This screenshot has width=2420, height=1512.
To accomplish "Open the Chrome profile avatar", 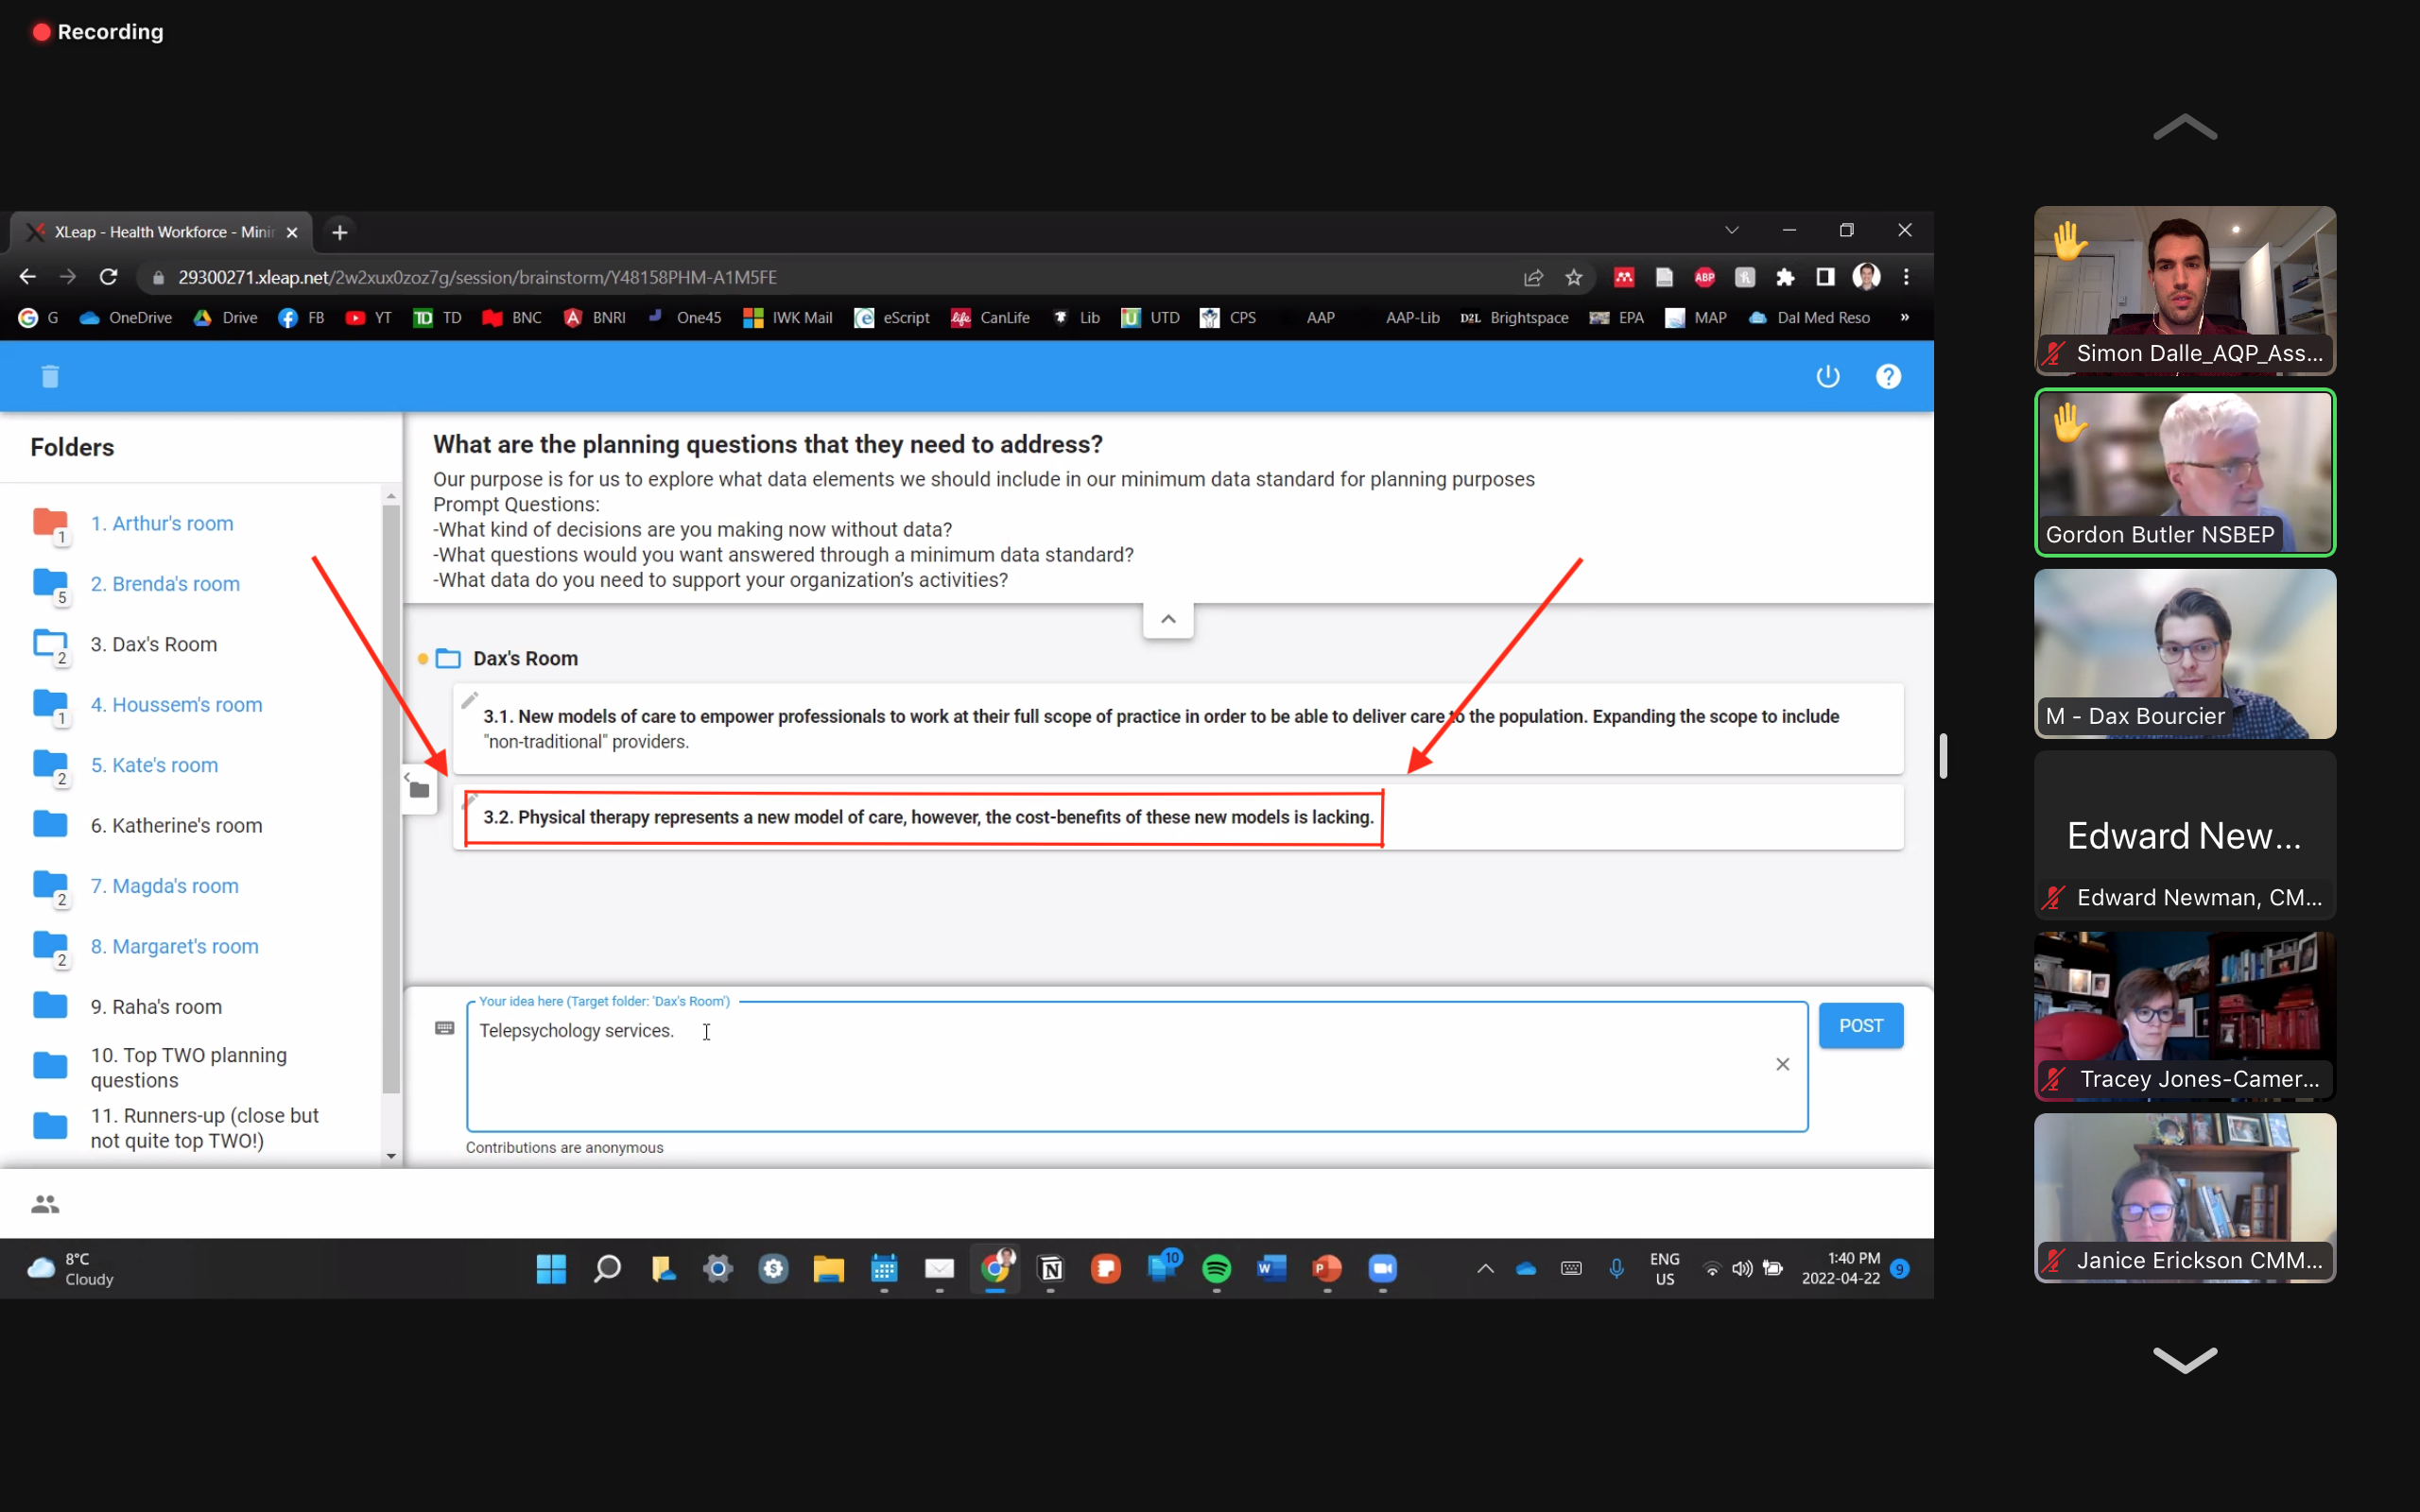I will click(x=1866, y=277).
